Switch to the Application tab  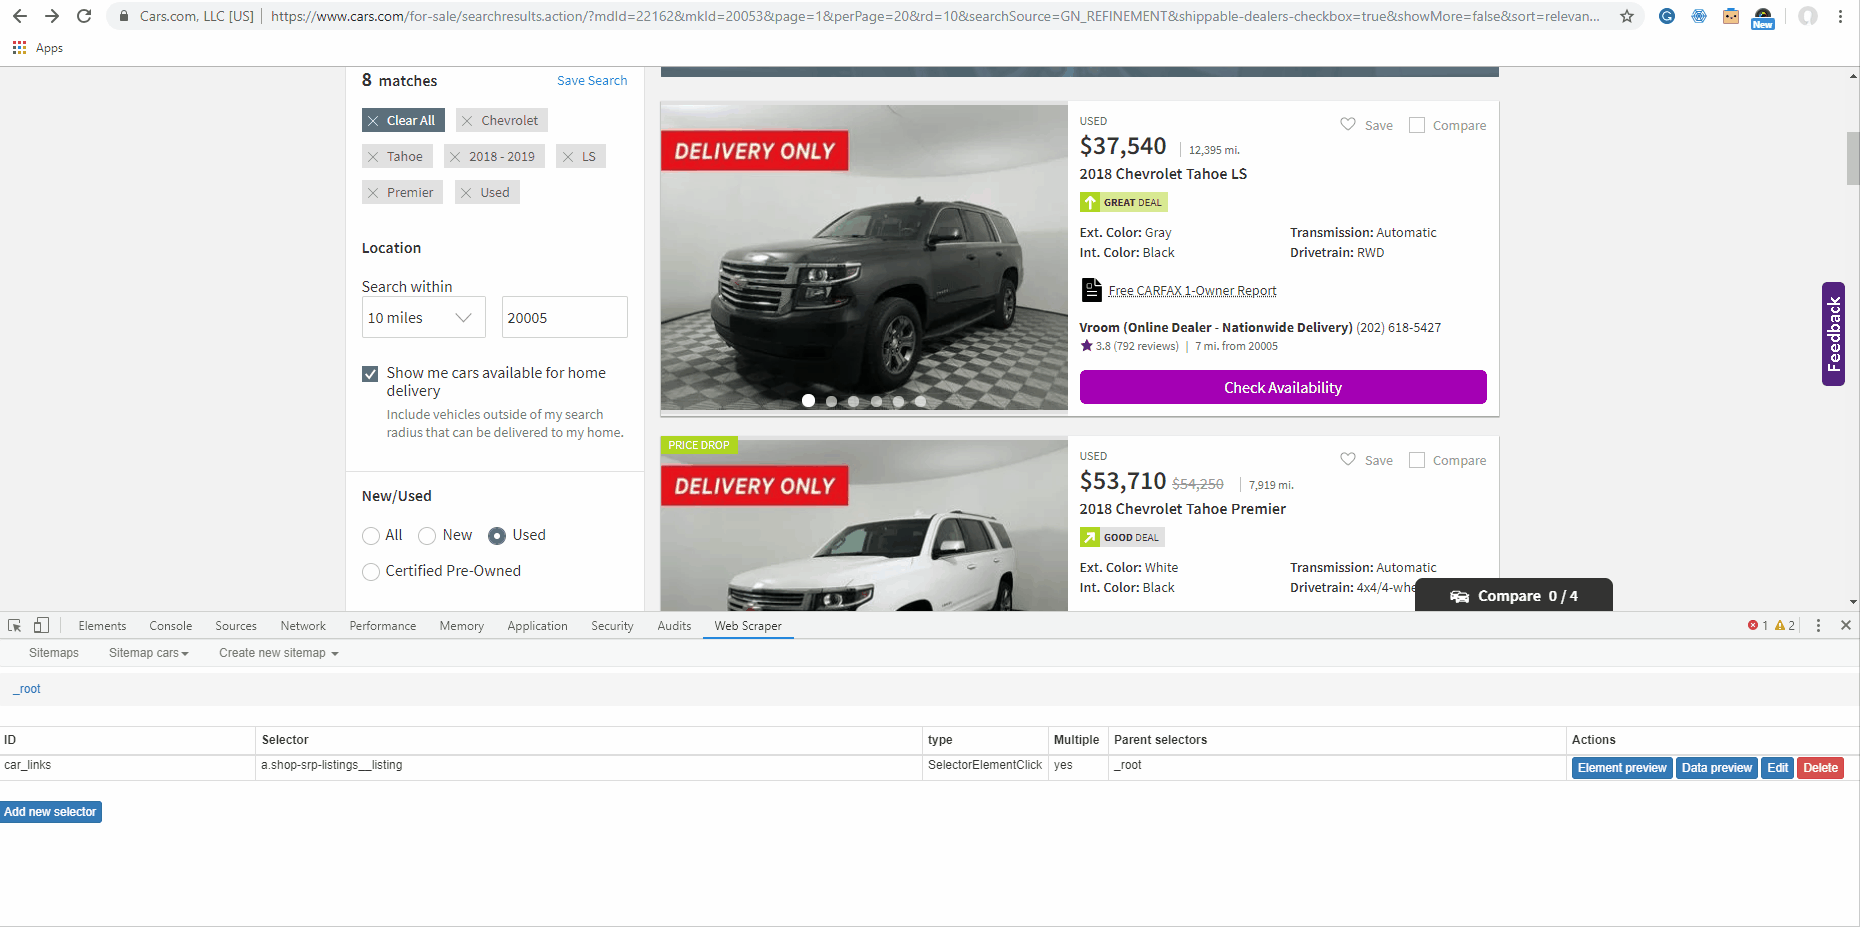[537, 626]
